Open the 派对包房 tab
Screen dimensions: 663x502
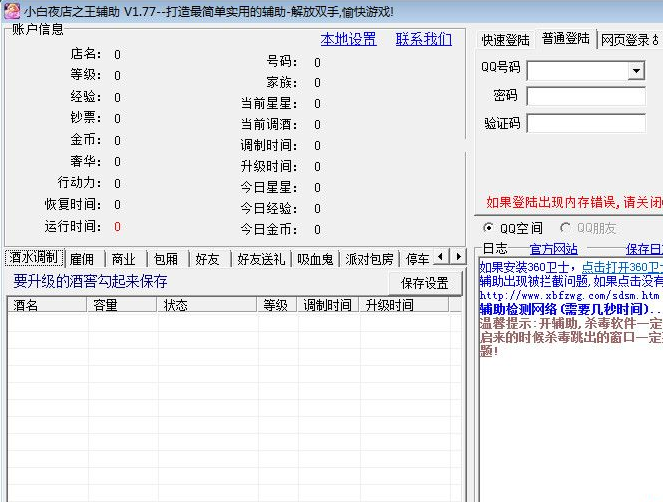(x=369, y=259)
